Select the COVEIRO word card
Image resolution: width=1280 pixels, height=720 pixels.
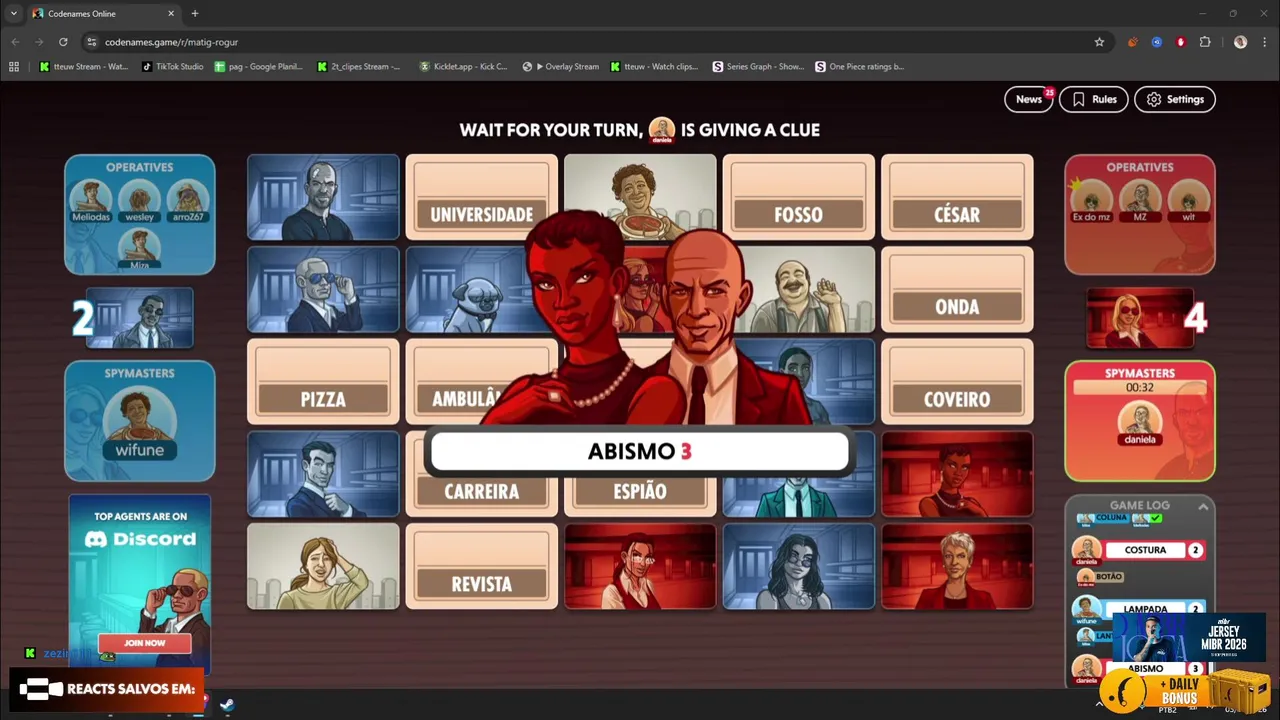click(957, 382)
